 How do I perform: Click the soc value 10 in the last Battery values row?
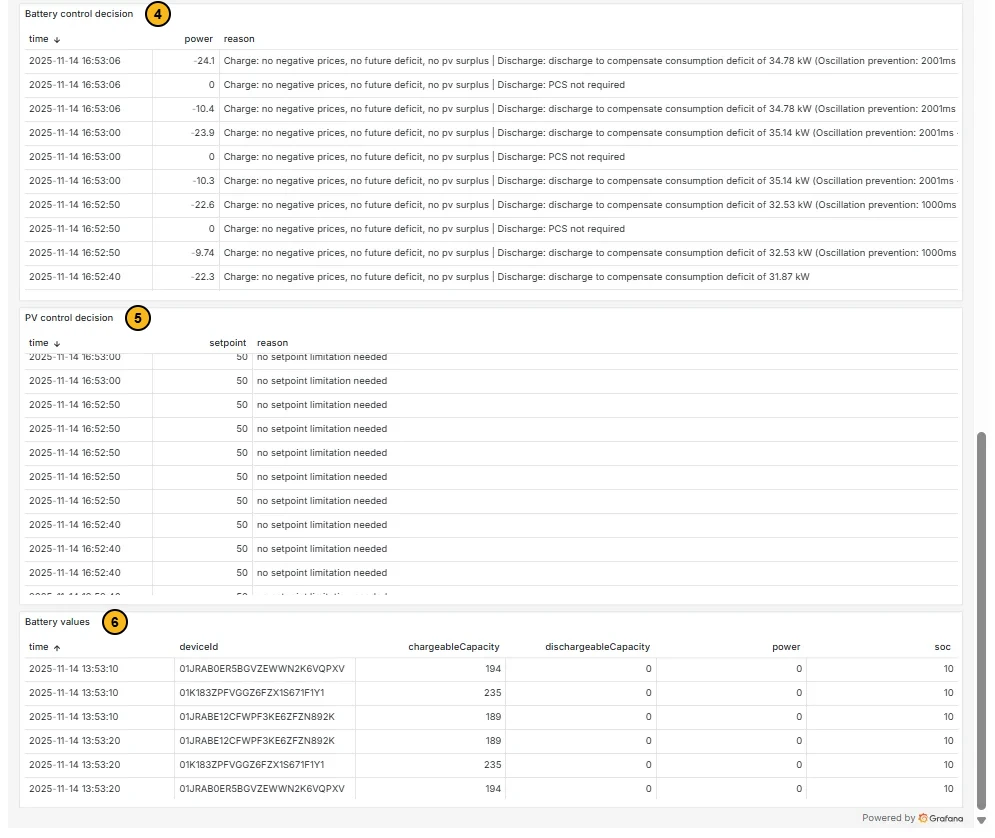click(883, 789)
